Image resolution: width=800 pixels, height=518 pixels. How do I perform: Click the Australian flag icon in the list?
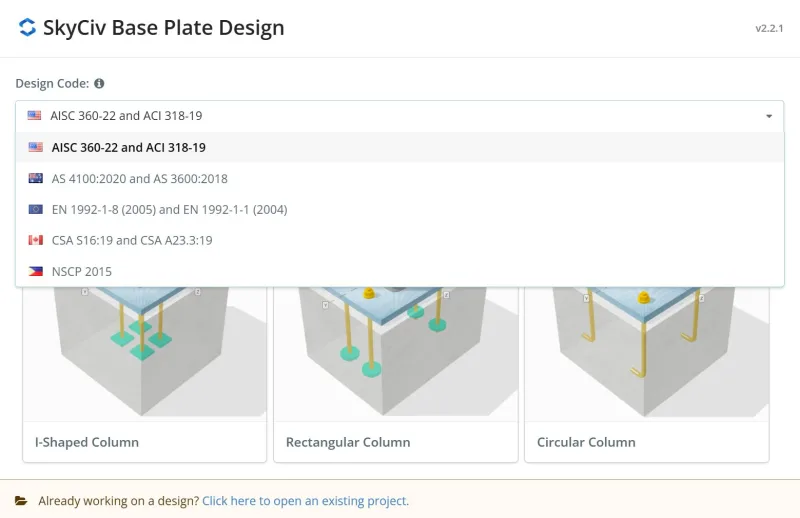click(x=36, y=179)
